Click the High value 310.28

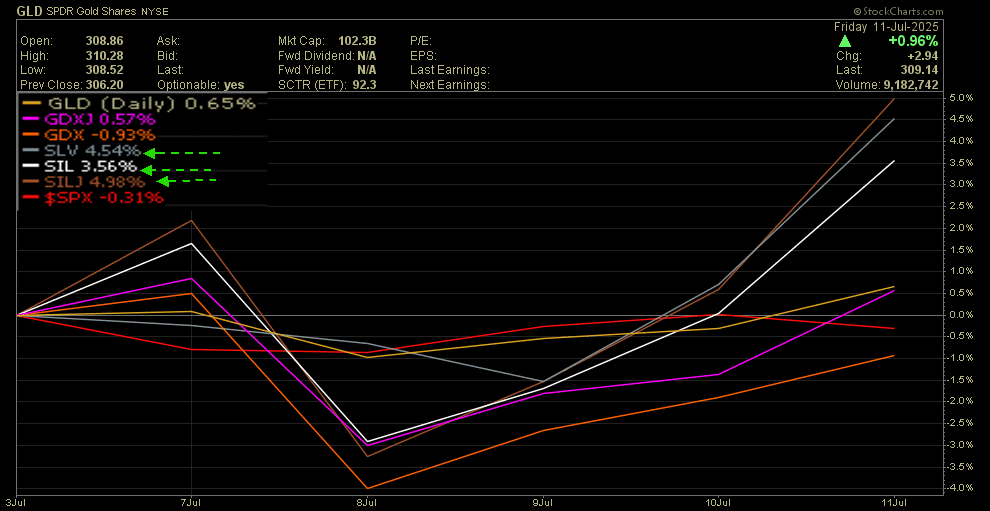pos(104,56)
